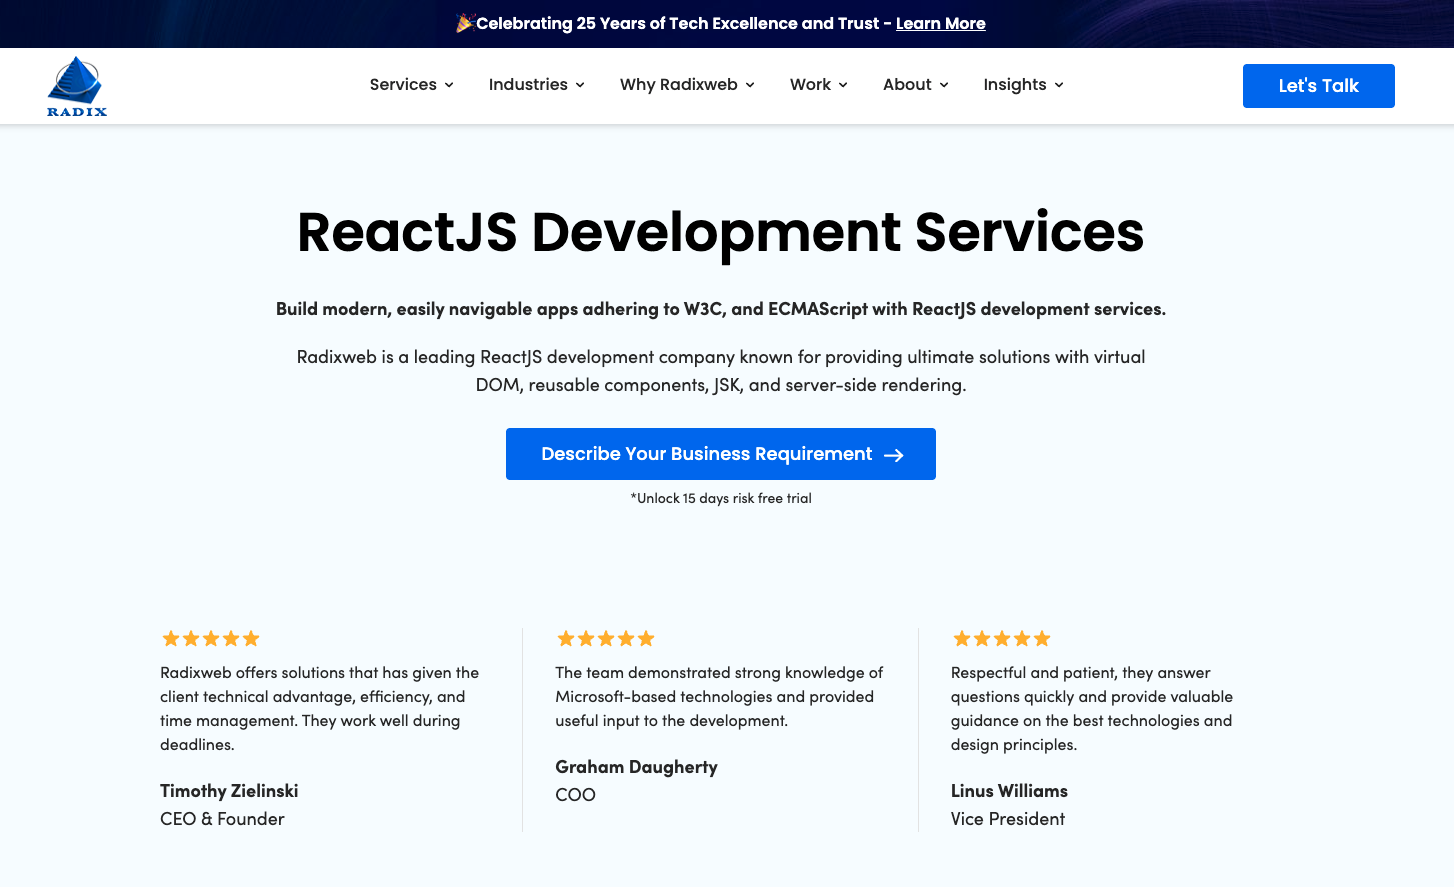Image resolution: width=1454 pixels, height=887 pixels.
Task: Expand the Insights chevron
Action: pyautogui.click(x=1059, y=85)
